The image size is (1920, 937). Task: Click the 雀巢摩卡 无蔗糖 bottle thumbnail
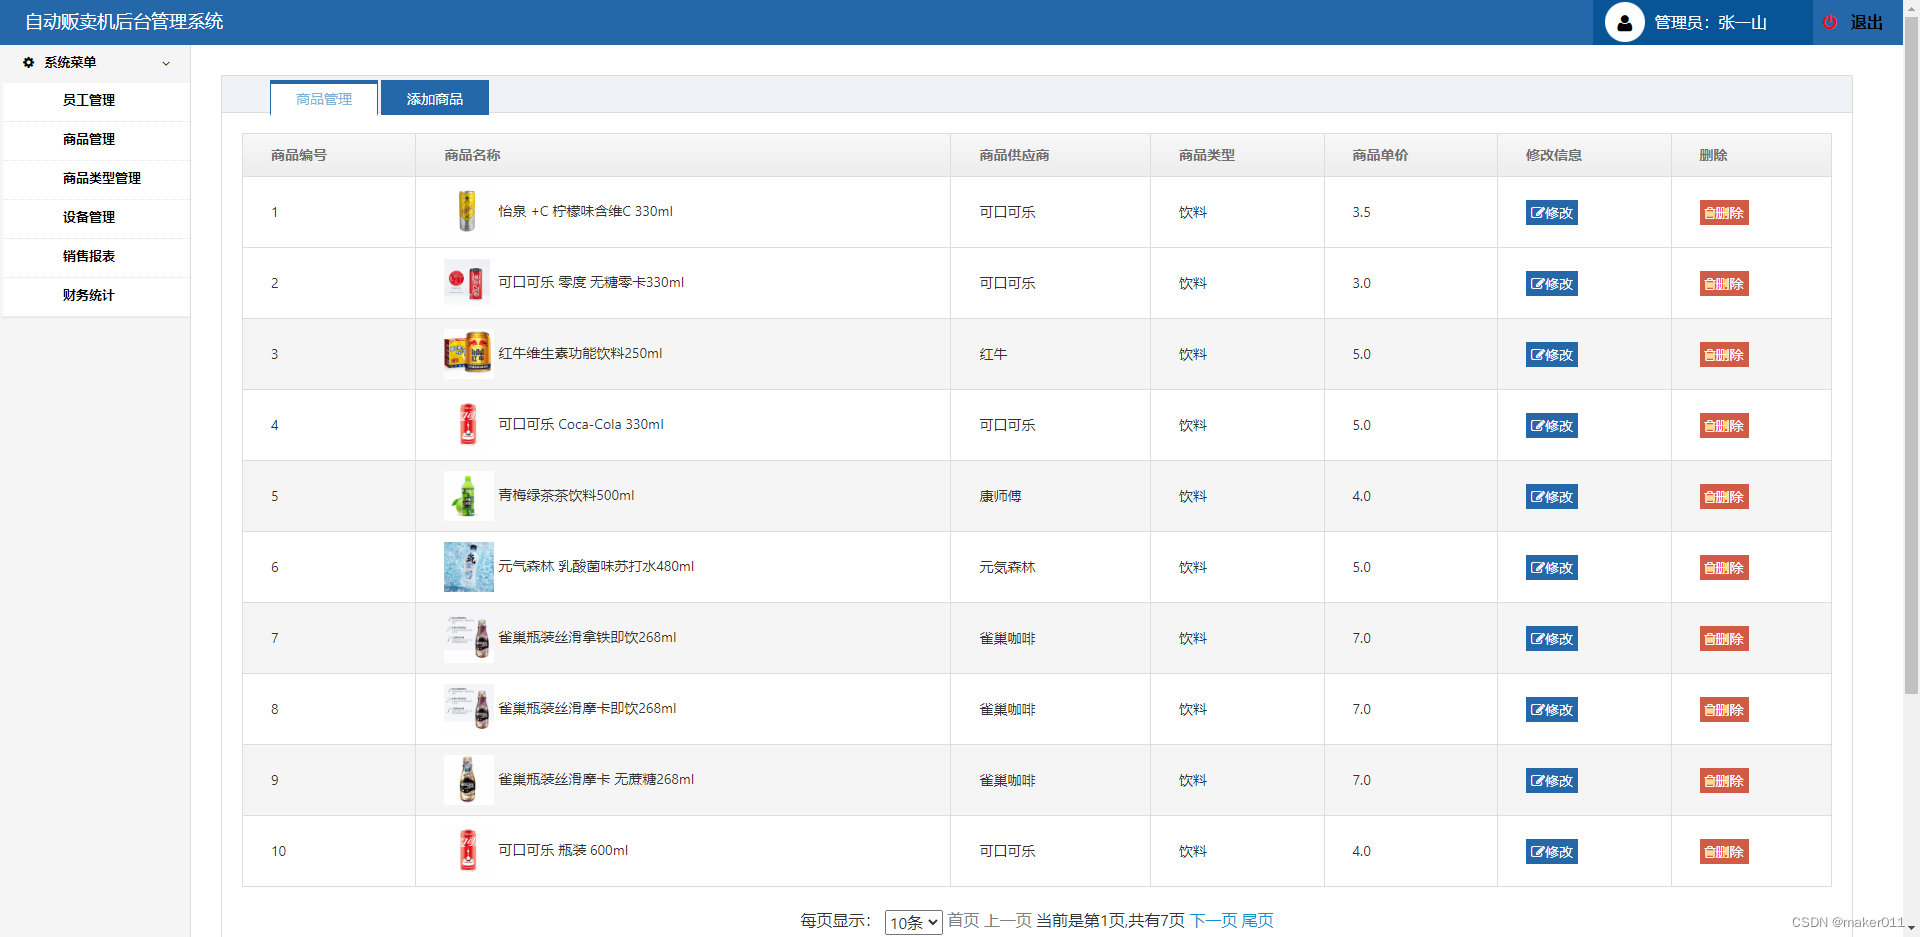pos(468,780)
